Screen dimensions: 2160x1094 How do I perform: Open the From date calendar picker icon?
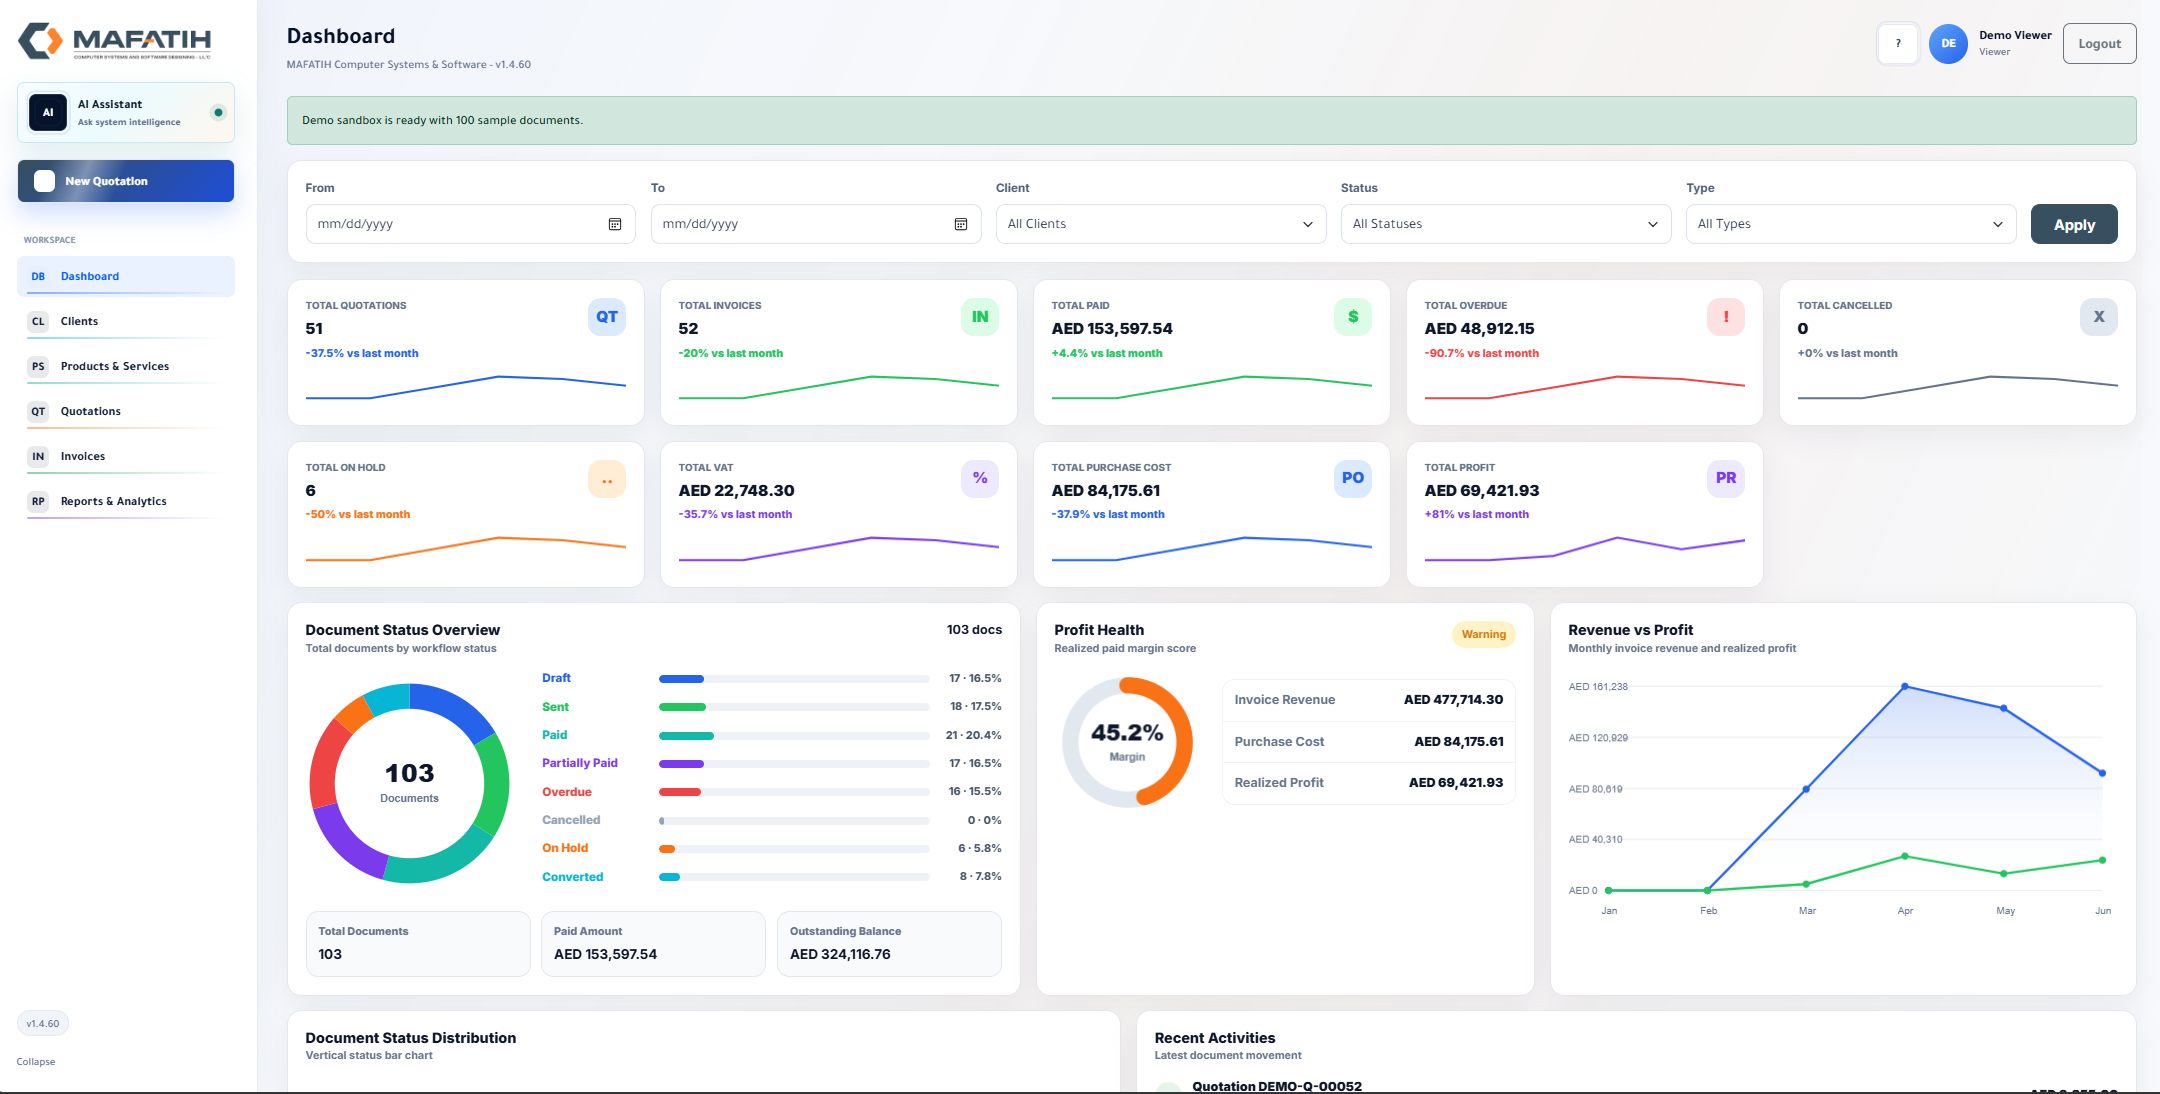pos(615,224)
